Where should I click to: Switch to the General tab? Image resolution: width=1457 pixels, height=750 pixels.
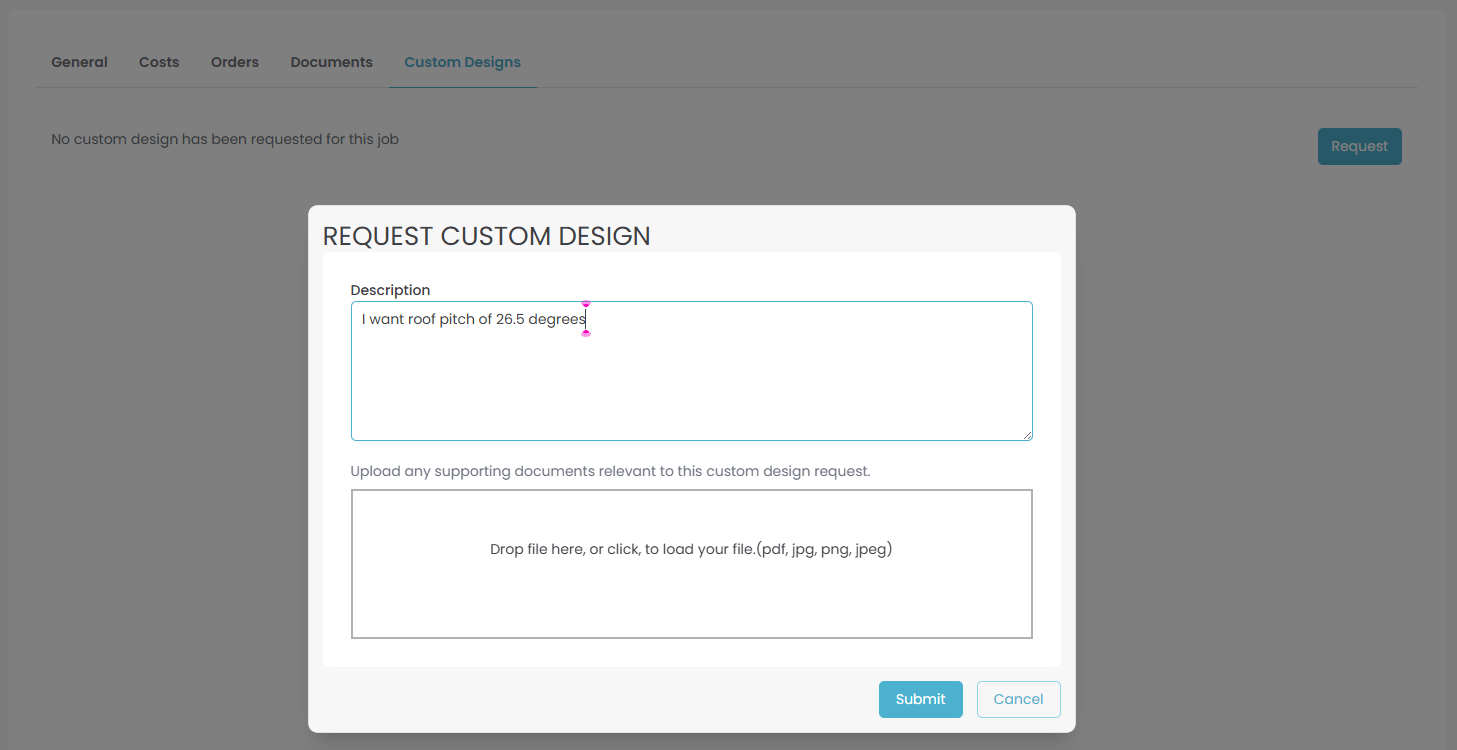79,62
